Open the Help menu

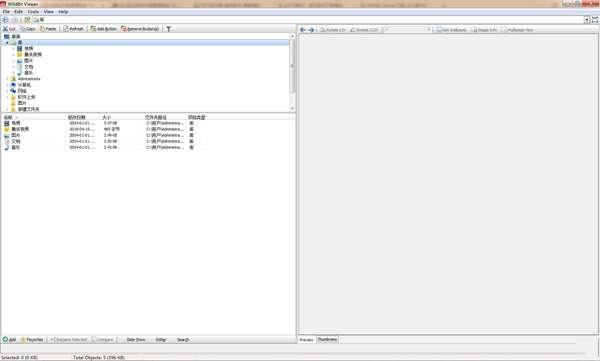point(63,12)
